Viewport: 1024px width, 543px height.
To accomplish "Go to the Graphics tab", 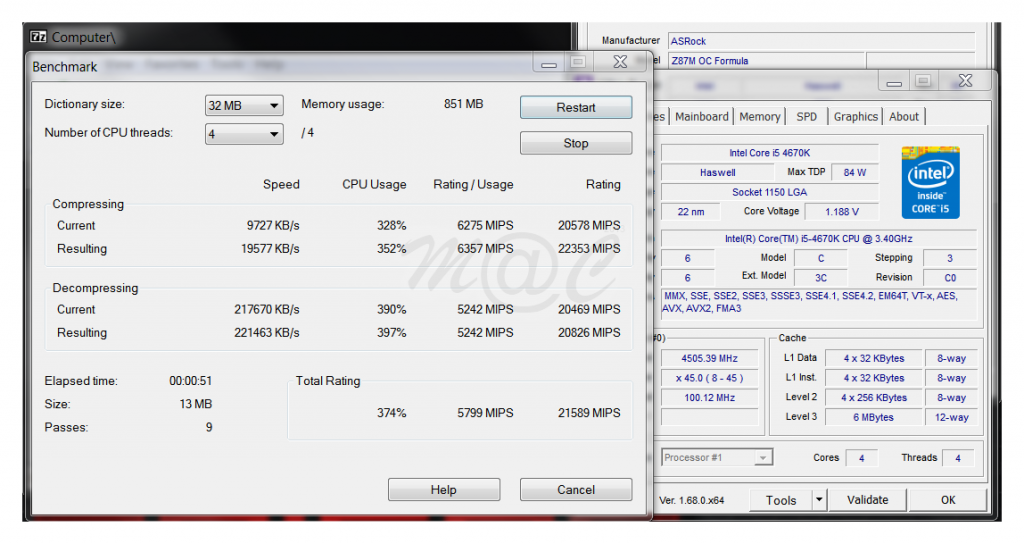I will (x=855, y=117).
